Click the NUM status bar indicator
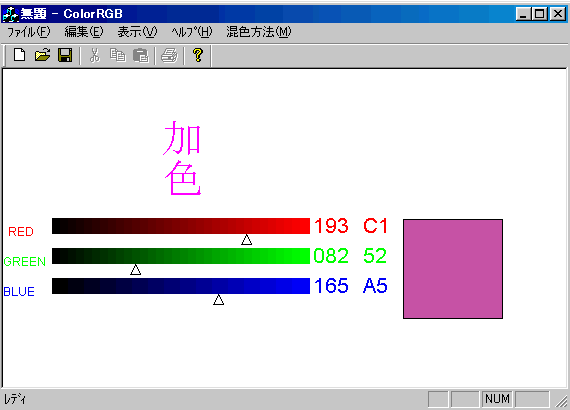 point(497,399)
